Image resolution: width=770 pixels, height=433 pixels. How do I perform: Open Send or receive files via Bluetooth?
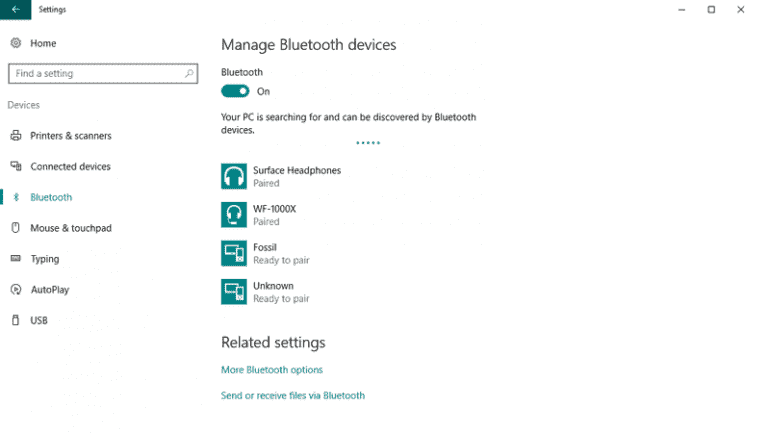(293, 395)
